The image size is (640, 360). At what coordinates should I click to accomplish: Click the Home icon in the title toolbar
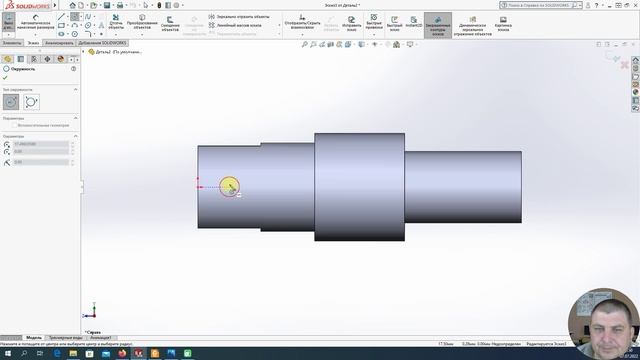click(72, 5)
